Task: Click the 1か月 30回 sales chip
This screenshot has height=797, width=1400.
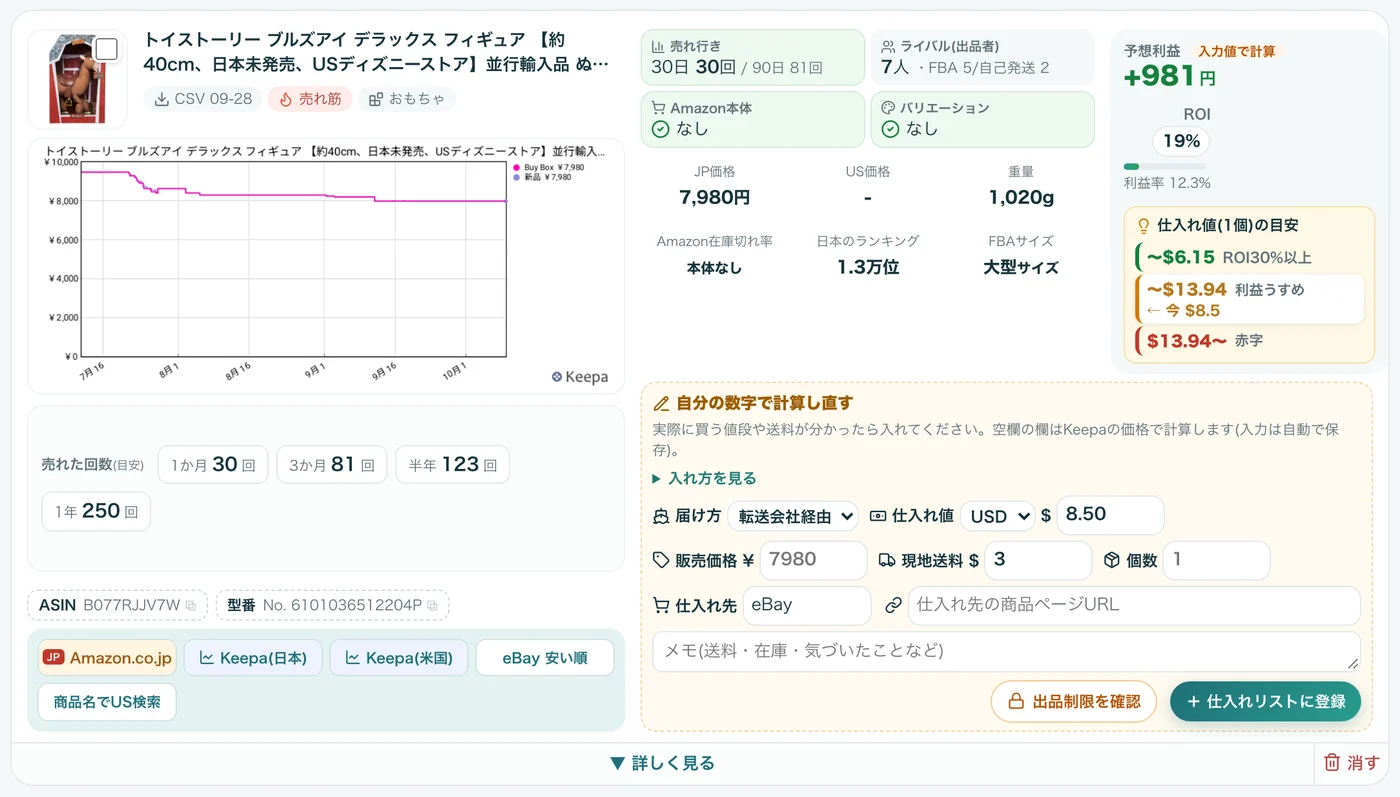Action: click(x=213, y=465)
